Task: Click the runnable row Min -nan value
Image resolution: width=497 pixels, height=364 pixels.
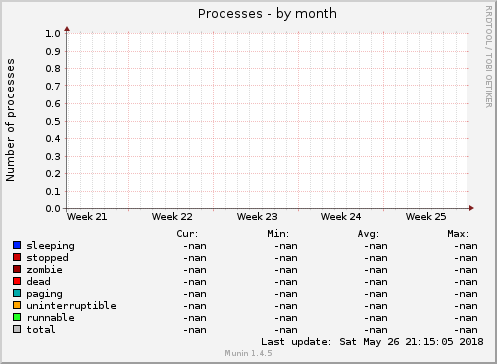Action: click(x=286, y=318)
